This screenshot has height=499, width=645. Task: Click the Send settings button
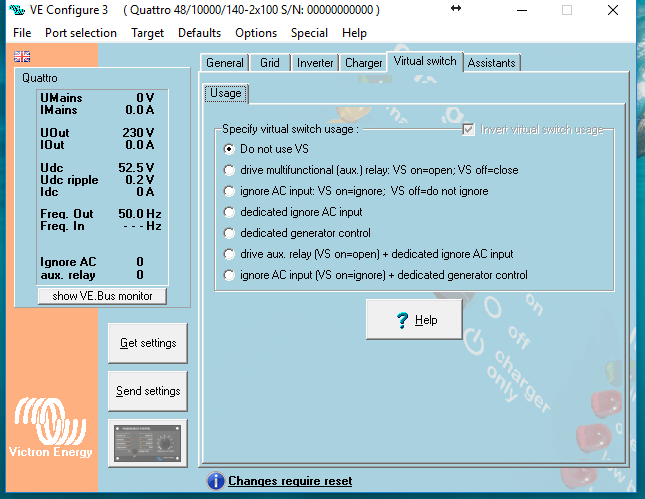[148, 391]
